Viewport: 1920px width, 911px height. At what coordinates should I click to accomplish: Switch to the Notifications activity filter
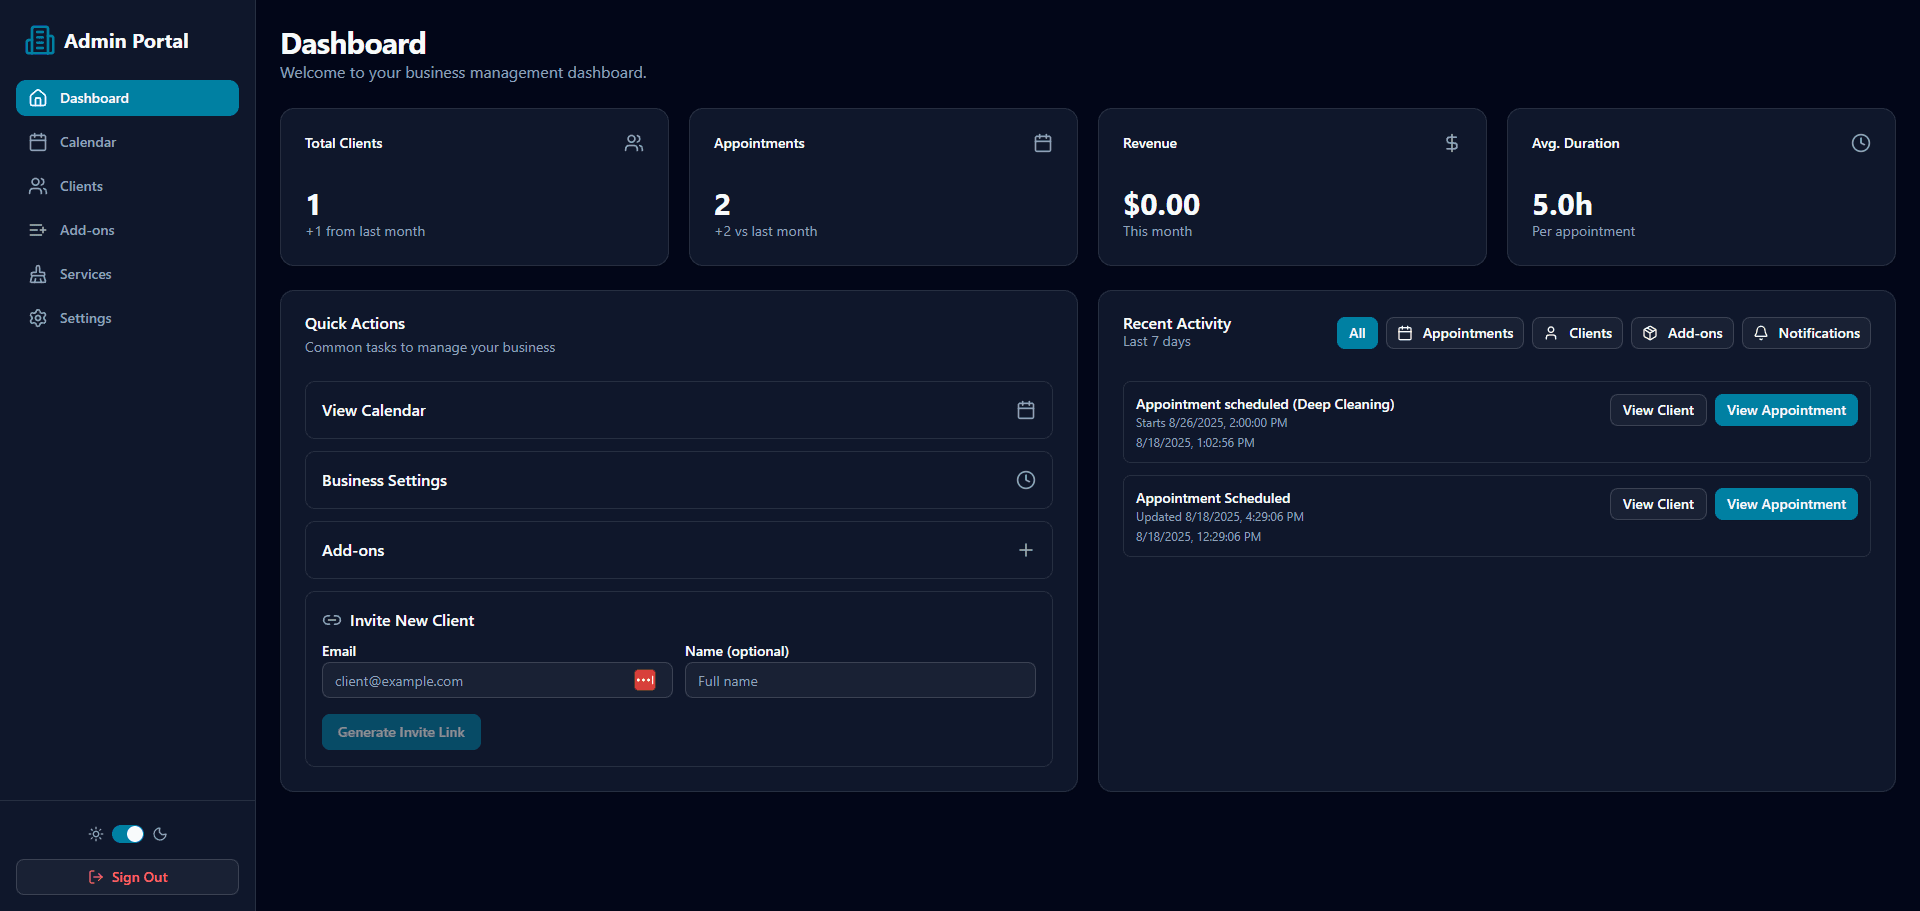point(1806,333)
